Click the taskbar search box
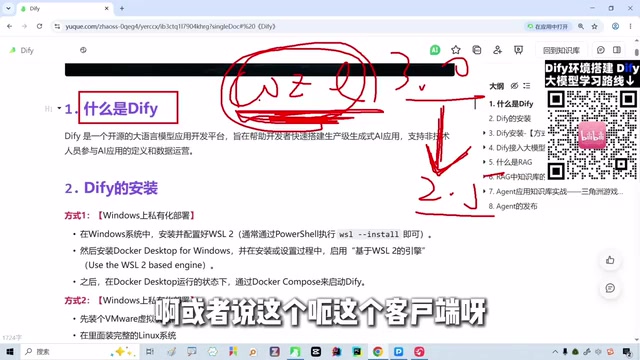The image size is (640, 360). point(80,351)
